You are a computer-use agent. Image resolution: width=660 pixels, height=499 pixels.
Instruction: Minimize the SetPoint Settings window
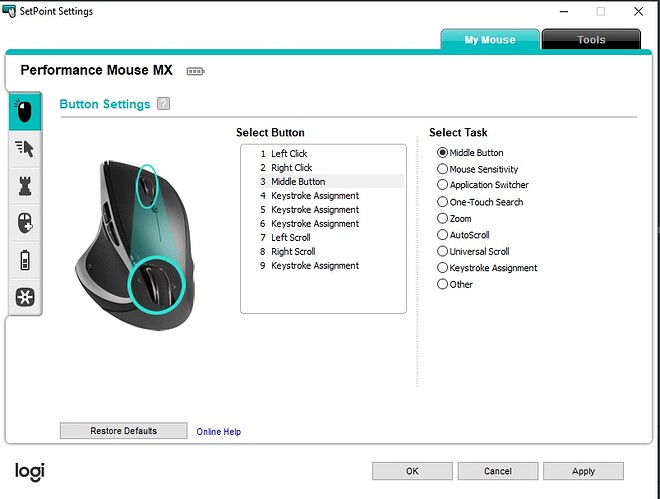click(x=564, y=11)
